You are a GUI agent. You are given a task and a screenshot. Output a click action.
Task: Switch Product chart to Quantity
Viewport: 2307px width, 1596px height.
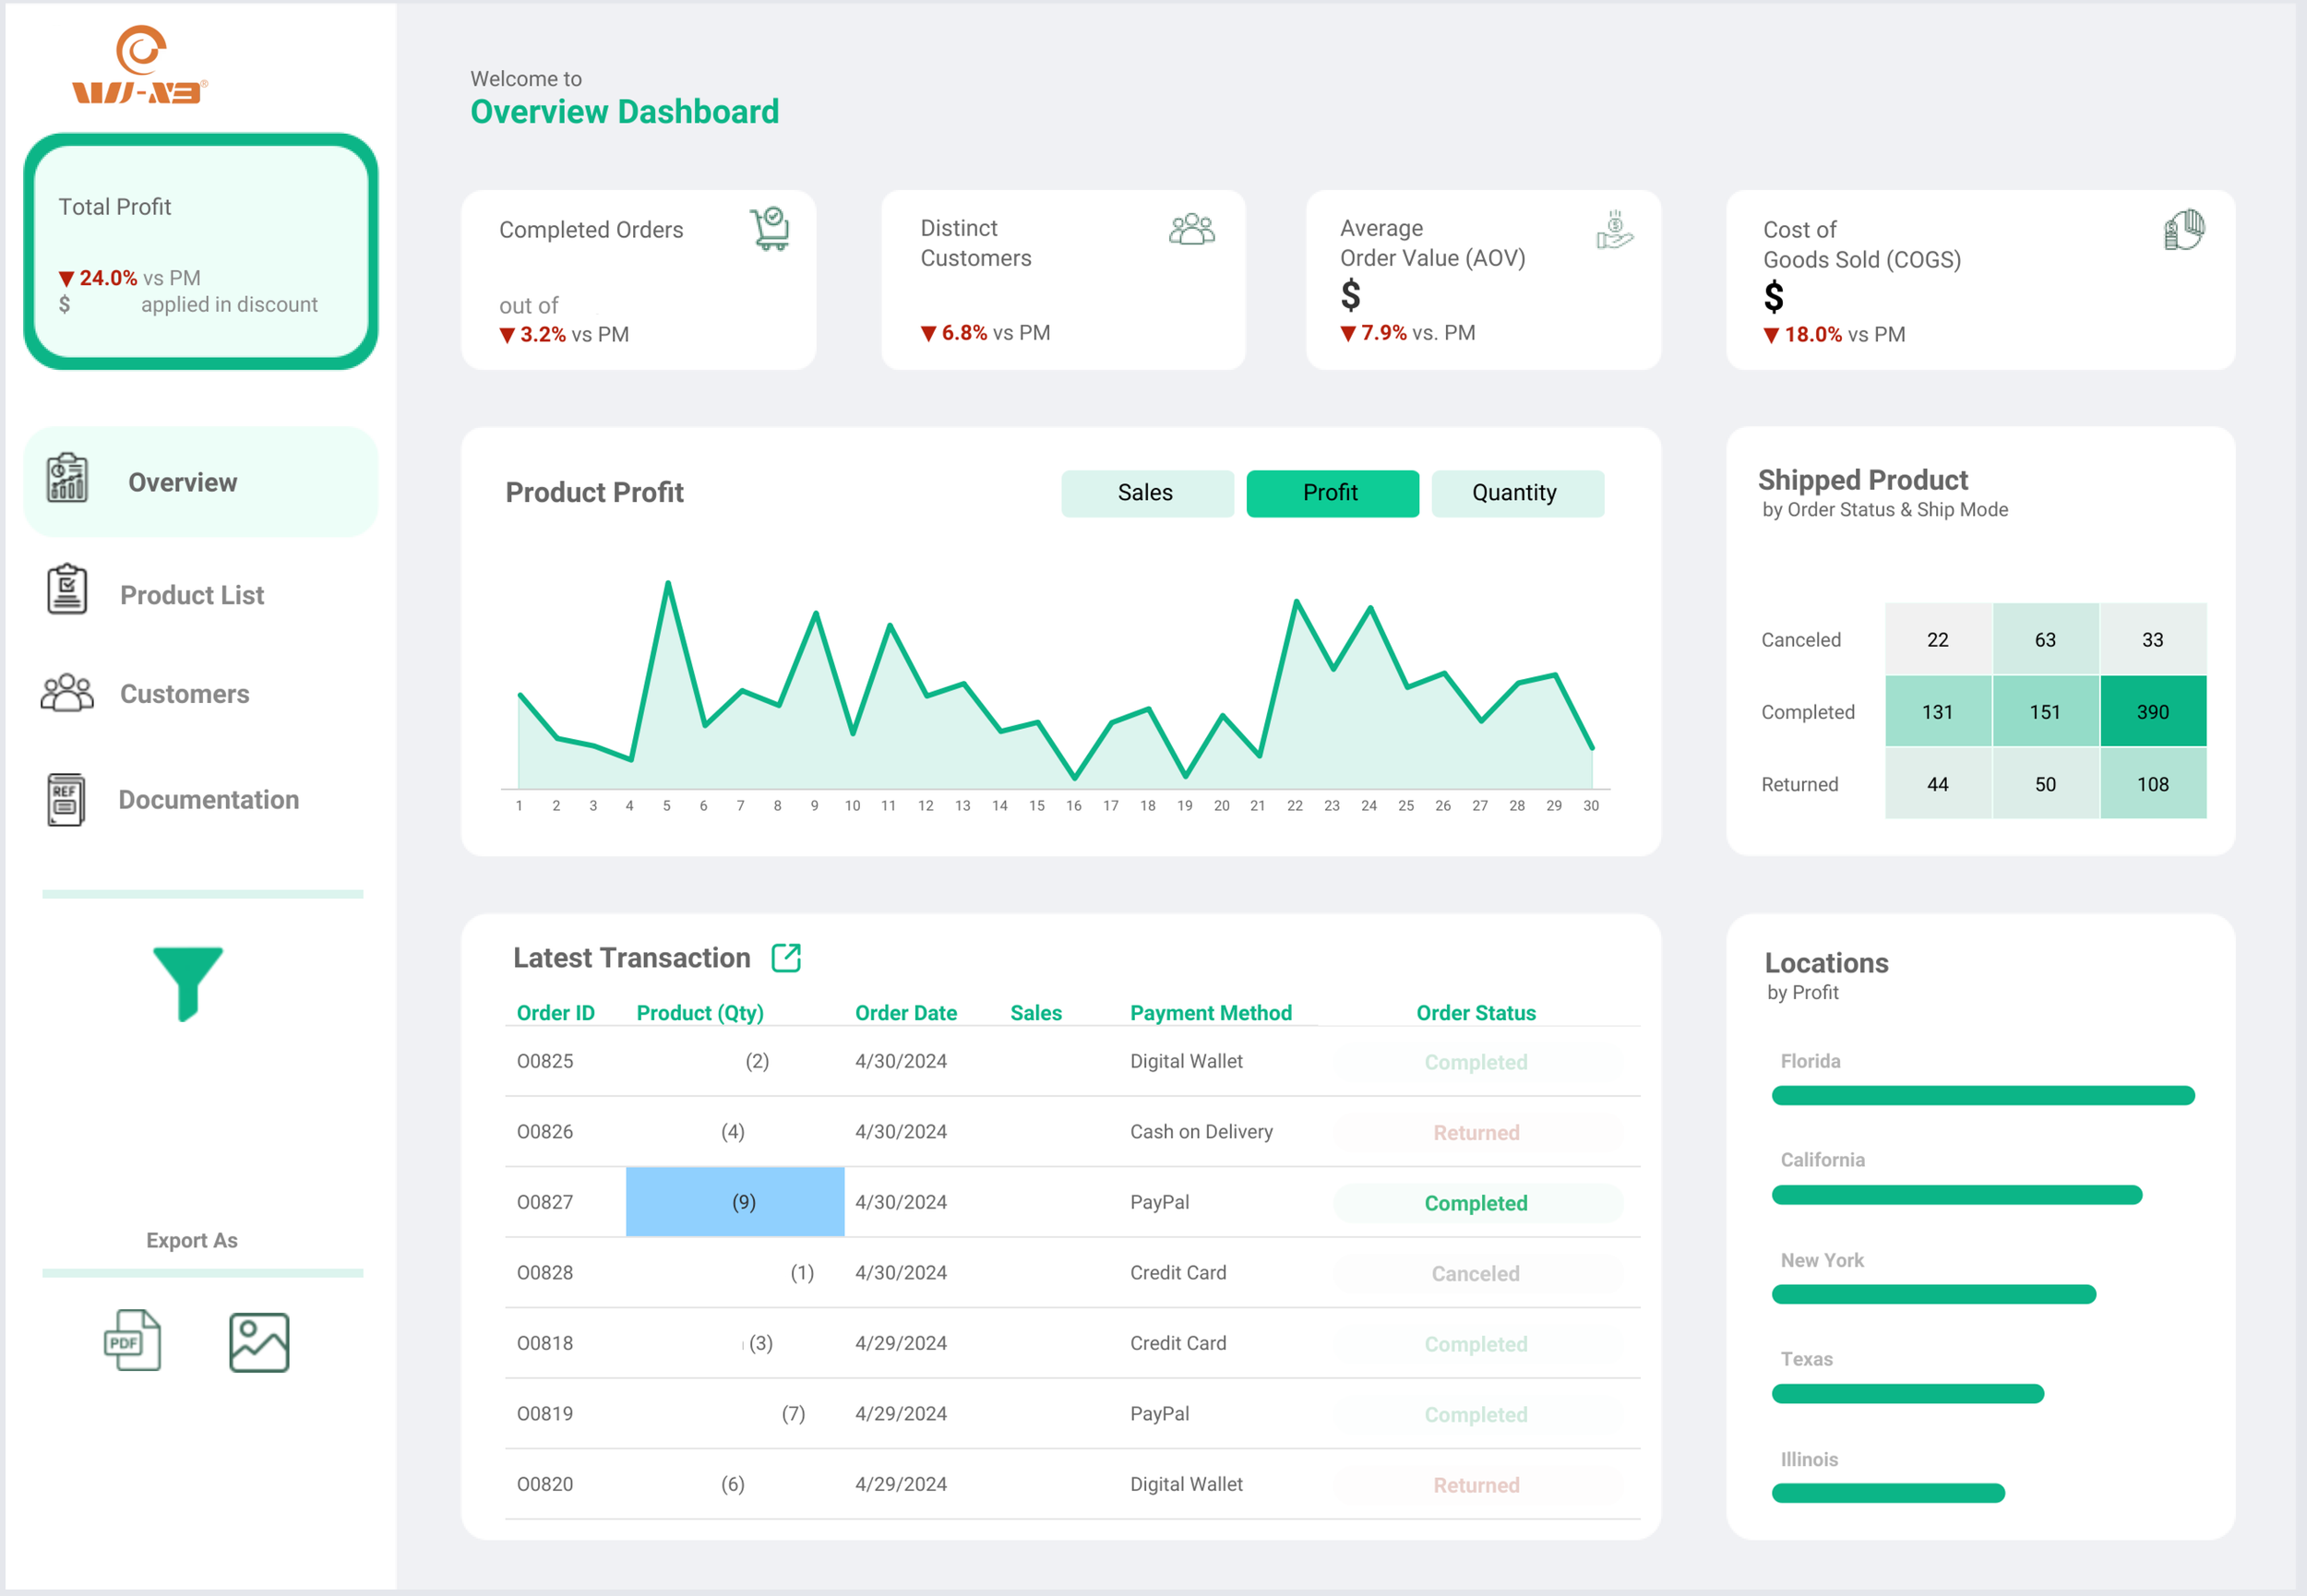1516,493
